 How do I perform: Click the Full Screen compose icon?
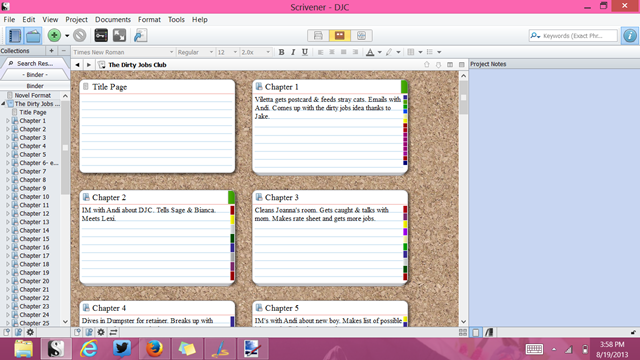pos(119,36)
